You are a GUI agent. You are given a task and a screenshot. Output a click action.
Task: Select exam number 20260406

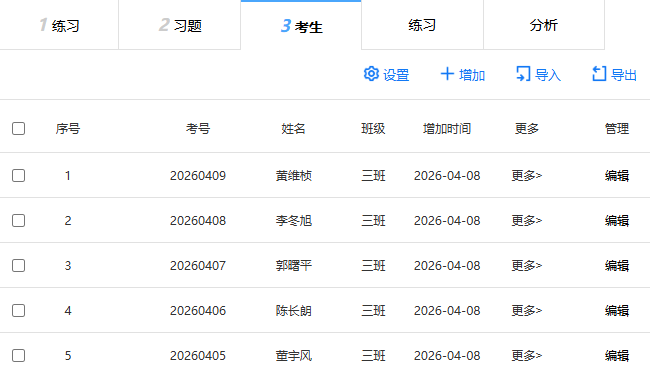coord(198,311)
